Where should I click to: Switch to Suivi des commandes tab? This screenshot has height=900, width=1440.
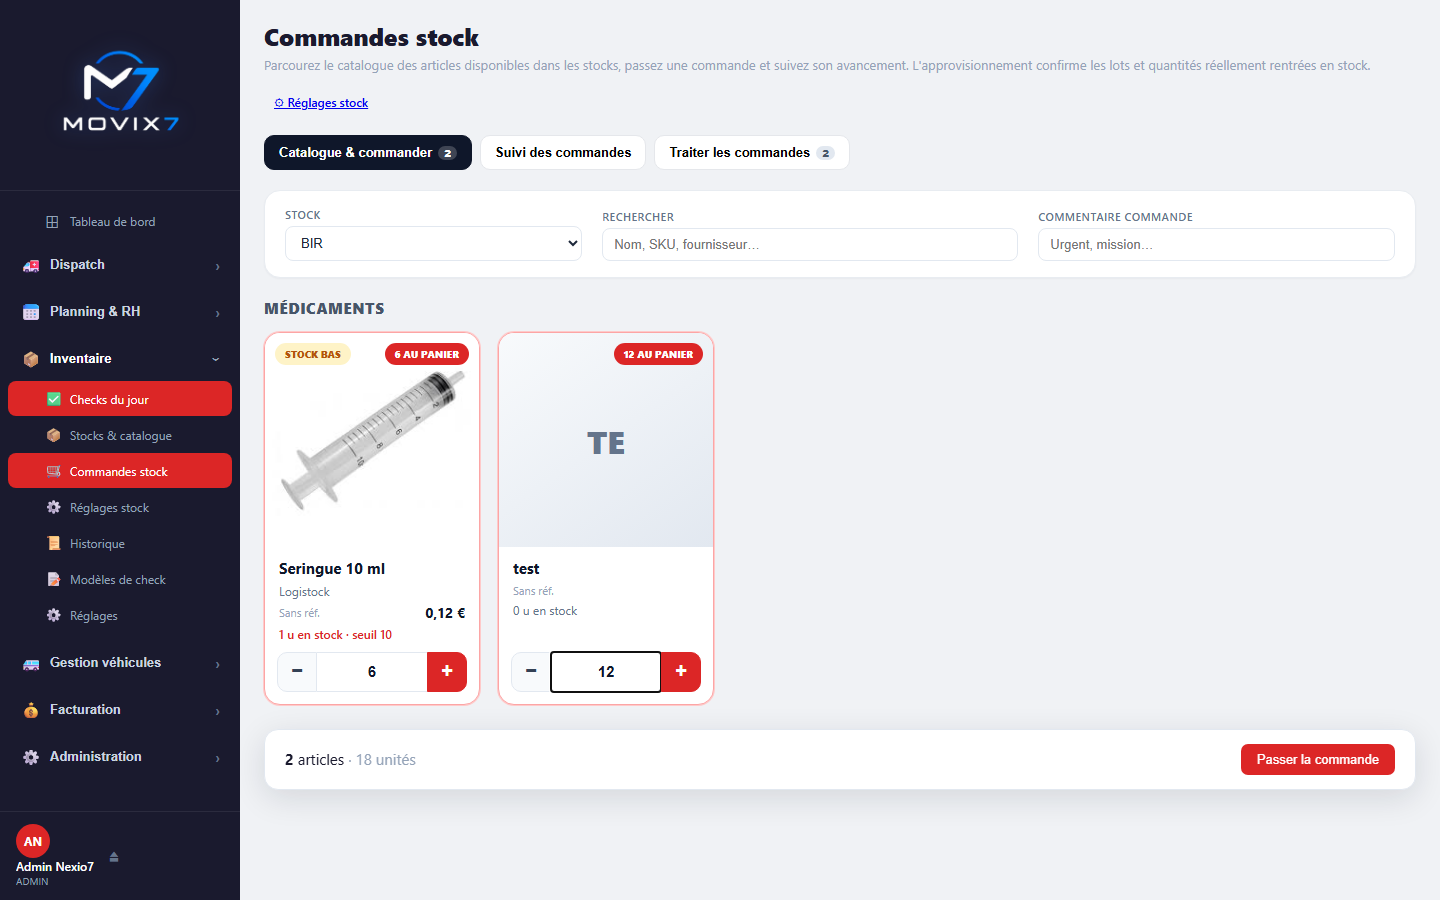click(563, 152)
